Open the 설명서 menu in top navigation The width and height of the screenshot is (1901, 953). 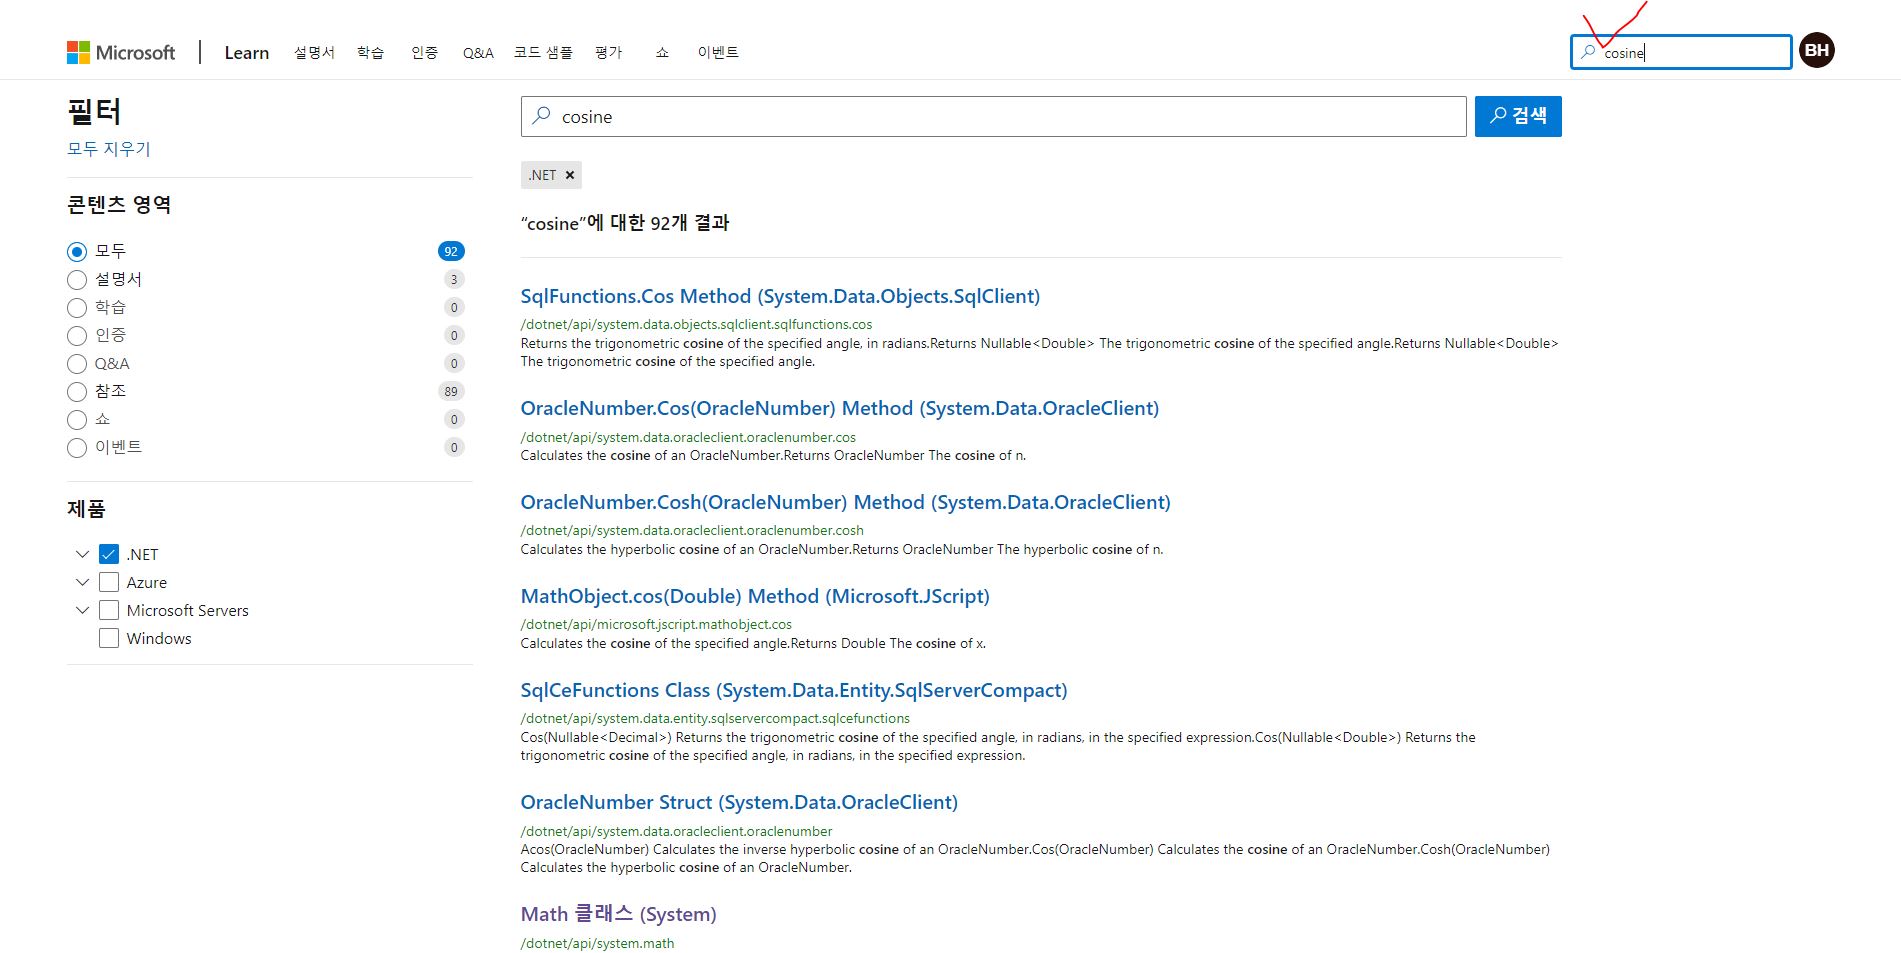click(x=314, y=52)
